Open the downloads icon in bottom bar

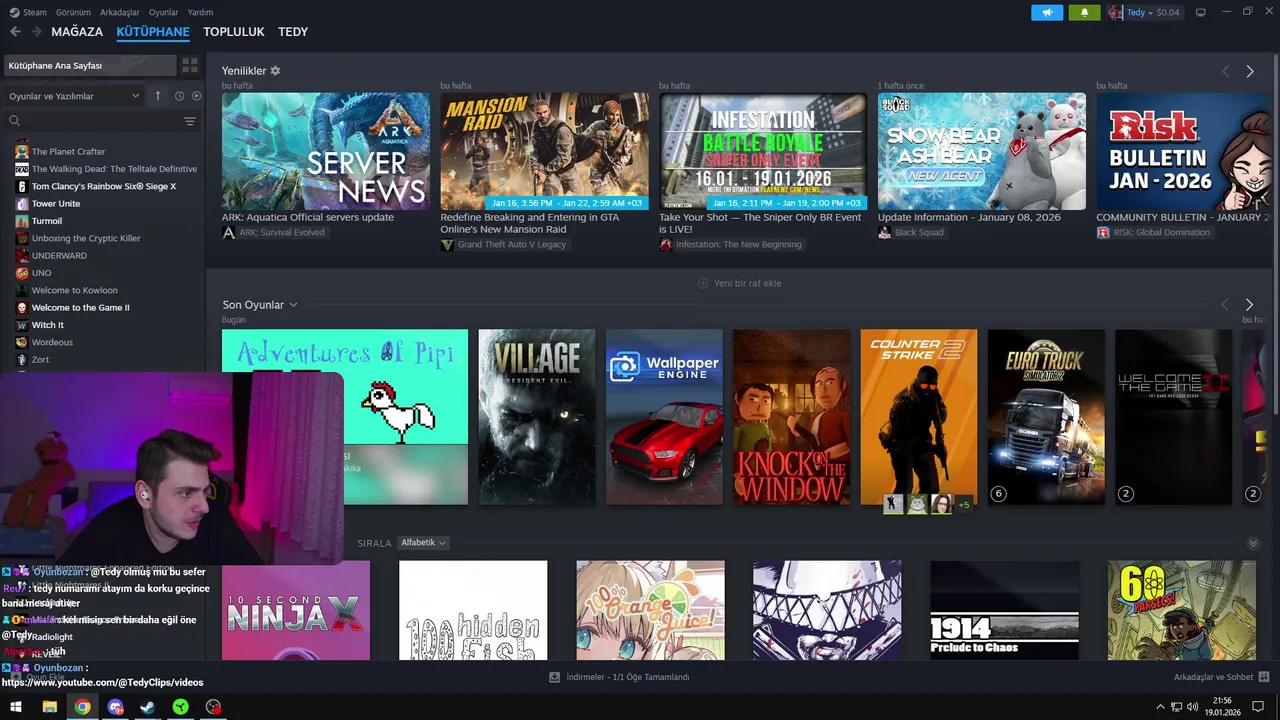(x=554, y=677)
